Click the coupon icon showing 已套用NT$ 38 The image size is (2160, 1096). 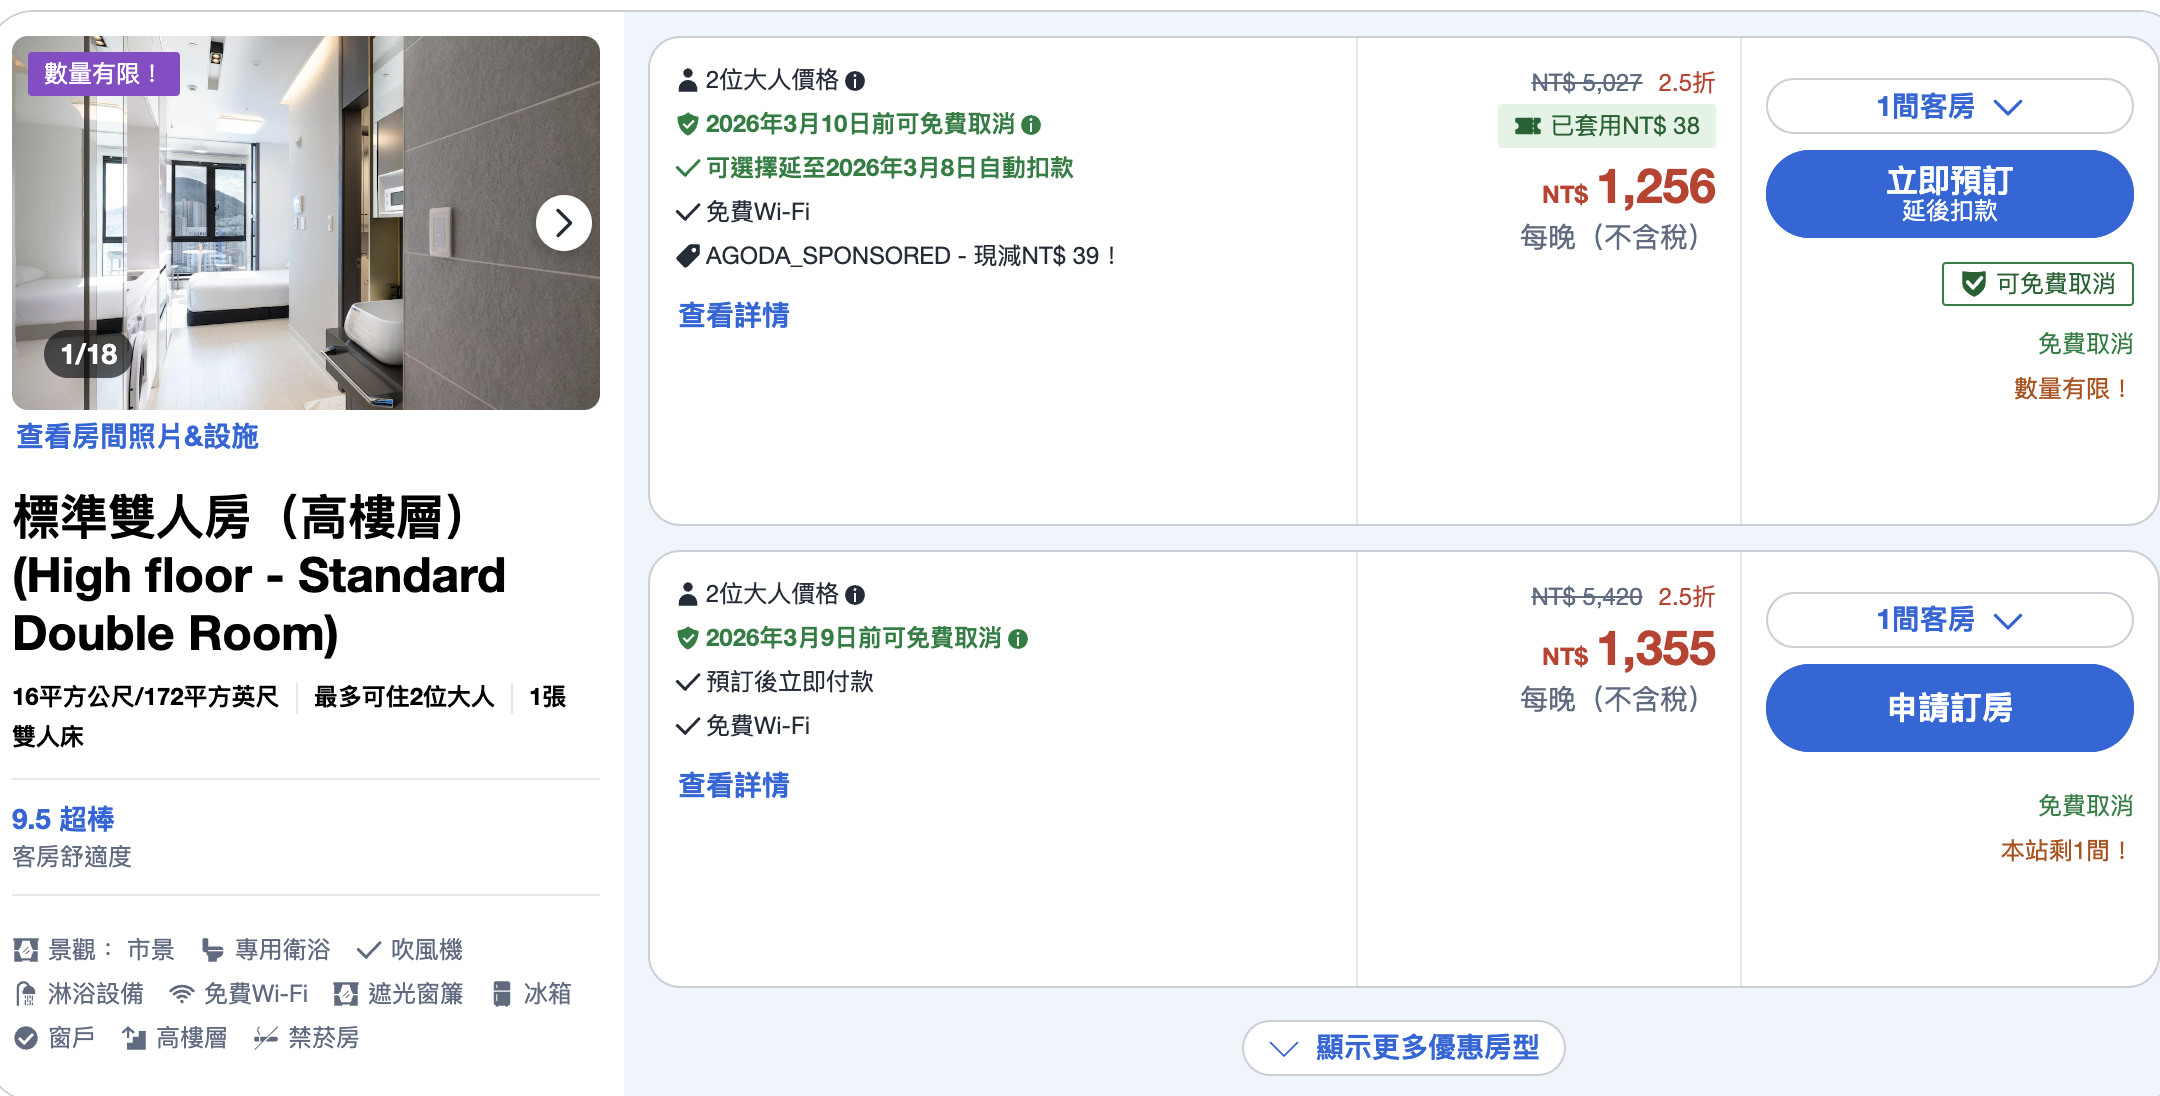[1526, 126]
